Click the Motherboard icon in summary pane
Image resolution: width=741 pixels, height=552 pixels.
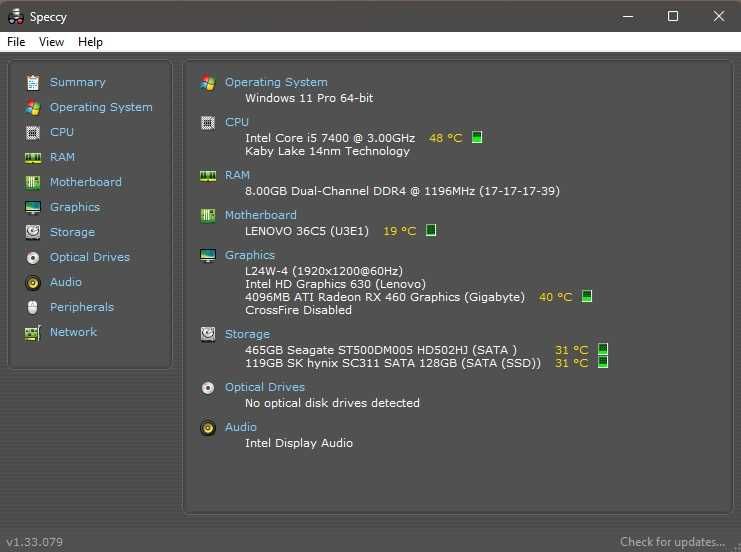pos(207,216)
